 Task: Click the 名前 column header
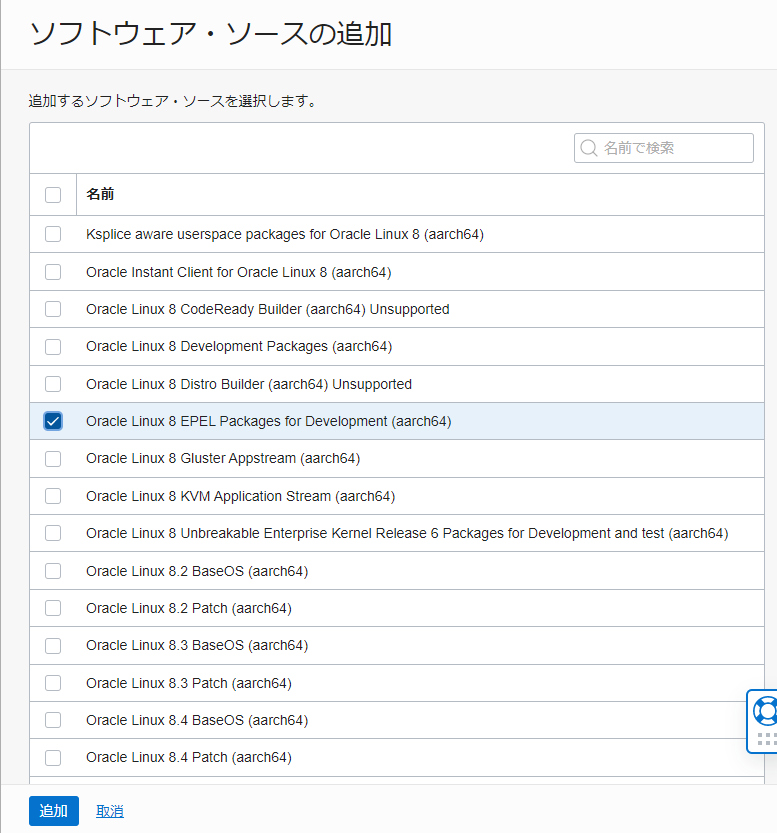tap(100, 194)
